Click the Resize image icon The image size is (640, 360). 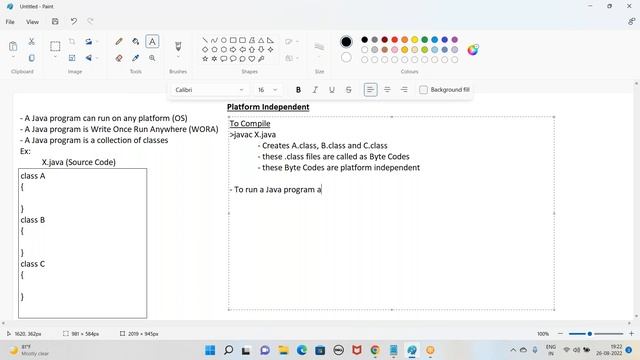click(x=72, y=58)
